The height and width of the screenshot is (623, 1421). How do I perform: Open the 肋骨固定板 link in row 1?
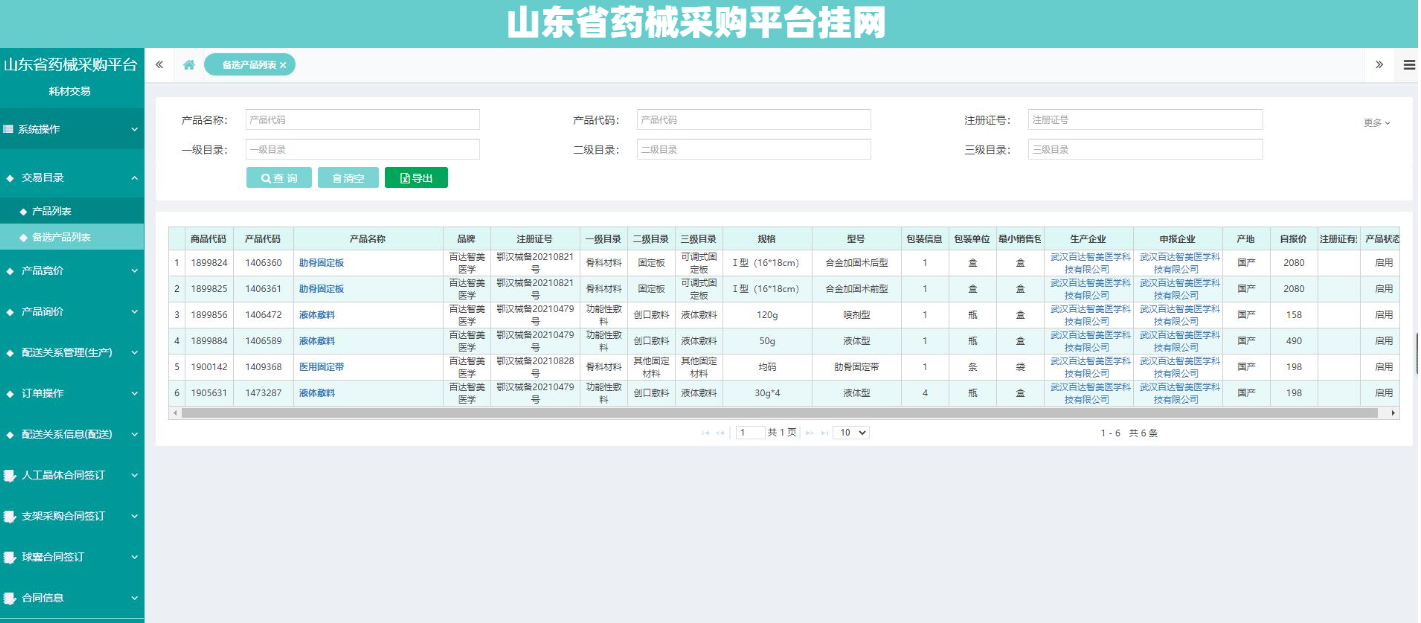pyautogui.click(x=321, y=263)
